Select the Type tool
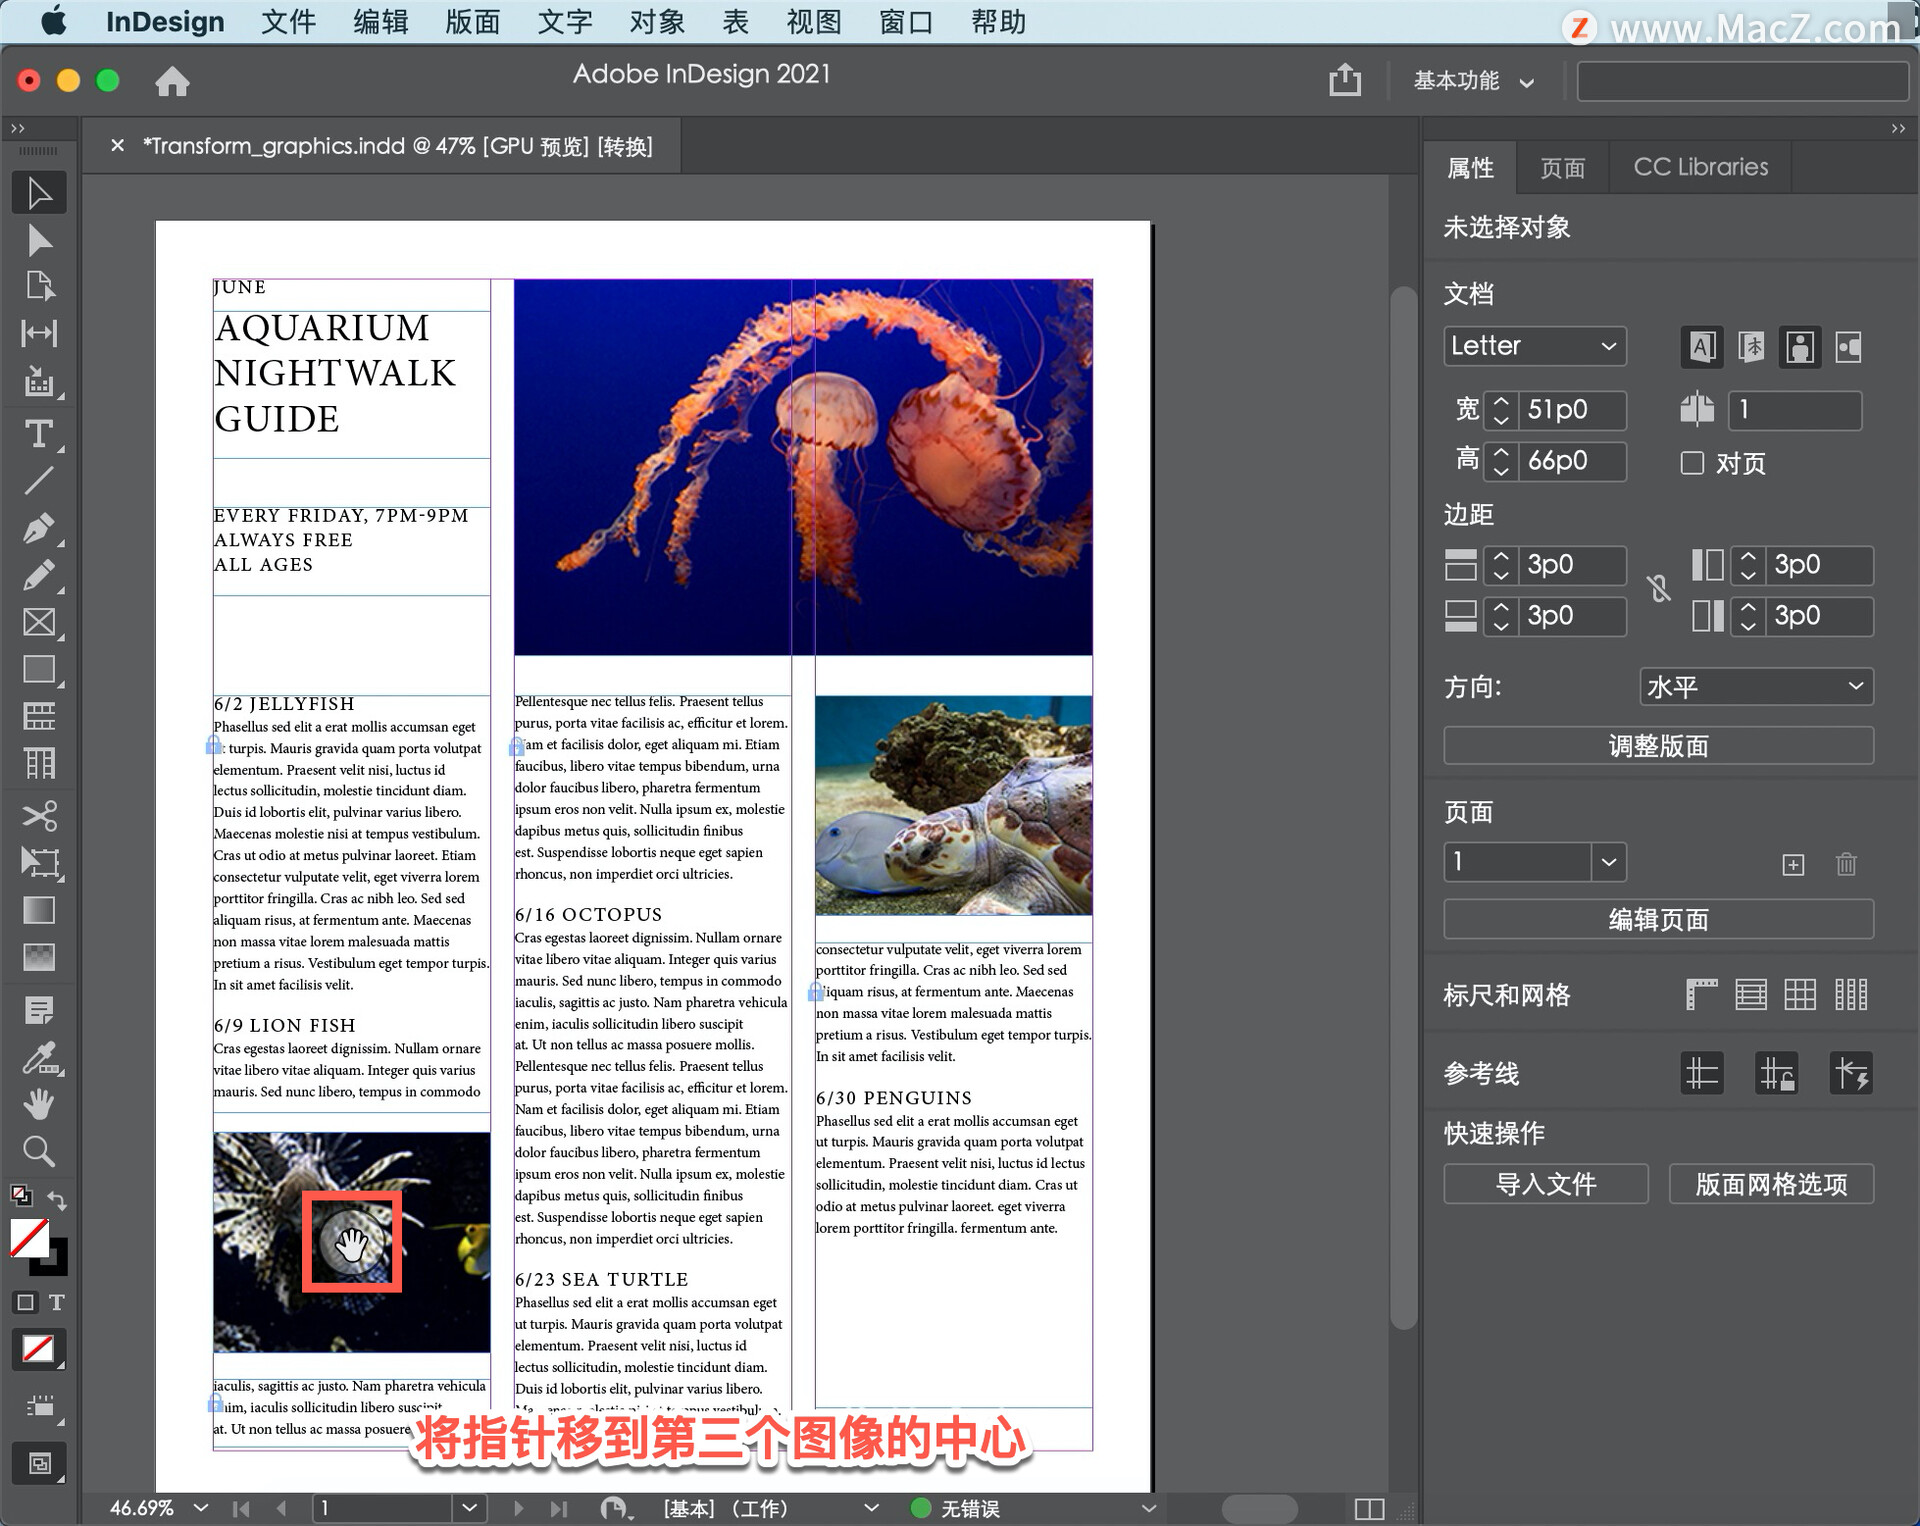This screenshot has height=1526, width=1920. pyautogui.click(x=39, y=434)
